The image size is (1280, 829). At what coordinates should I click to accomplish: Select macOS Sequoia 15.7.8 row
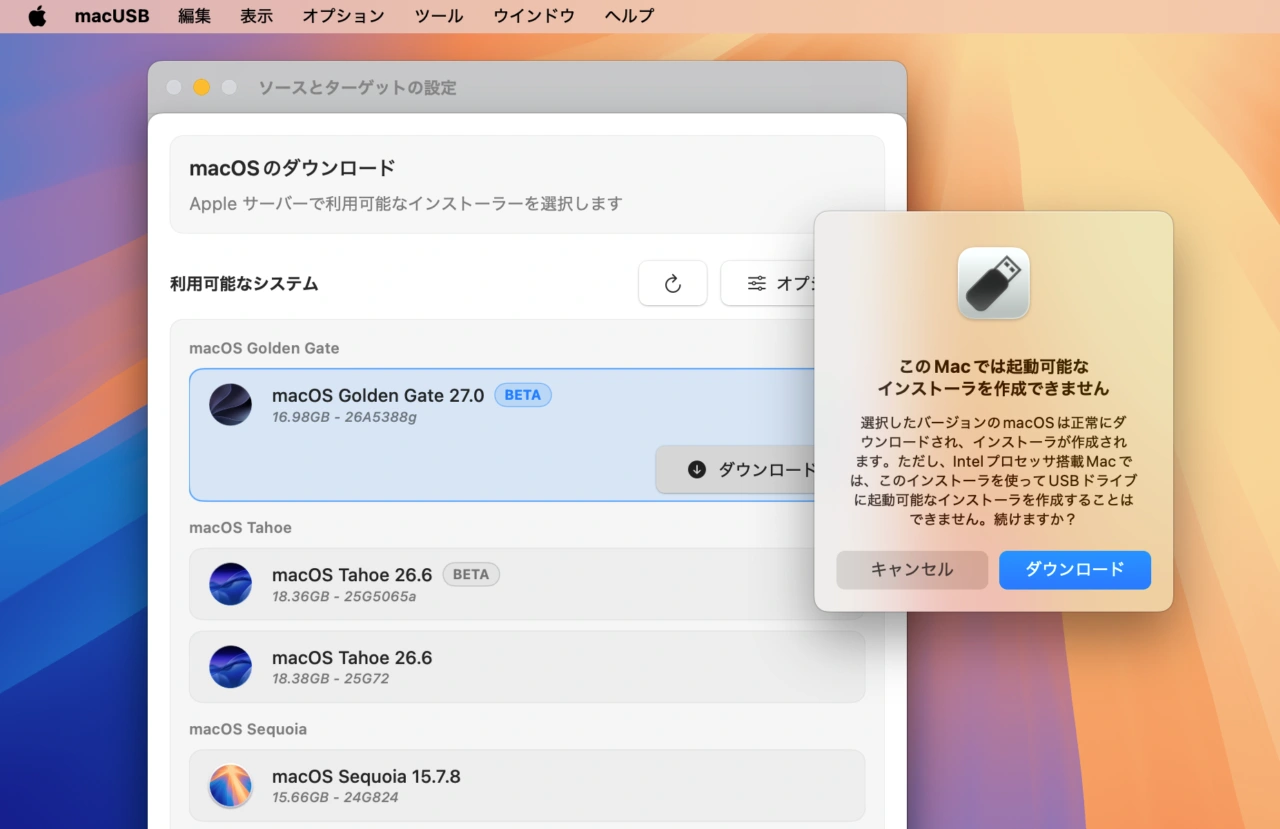(x=527, y=786)
